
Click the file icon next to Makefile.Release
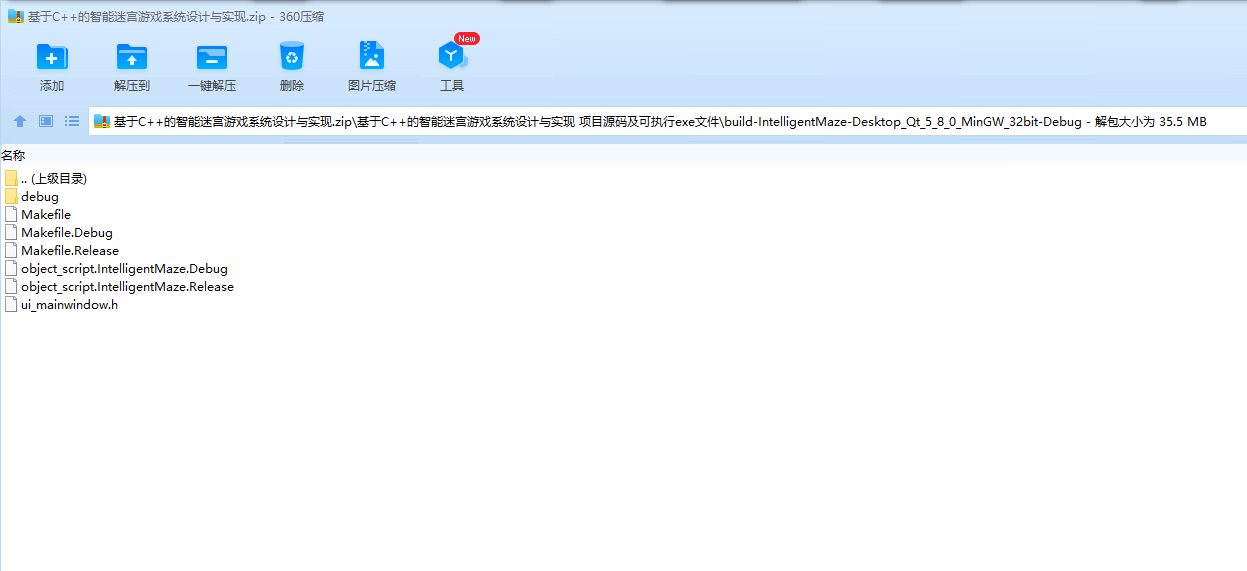click(x=11, y=250)
